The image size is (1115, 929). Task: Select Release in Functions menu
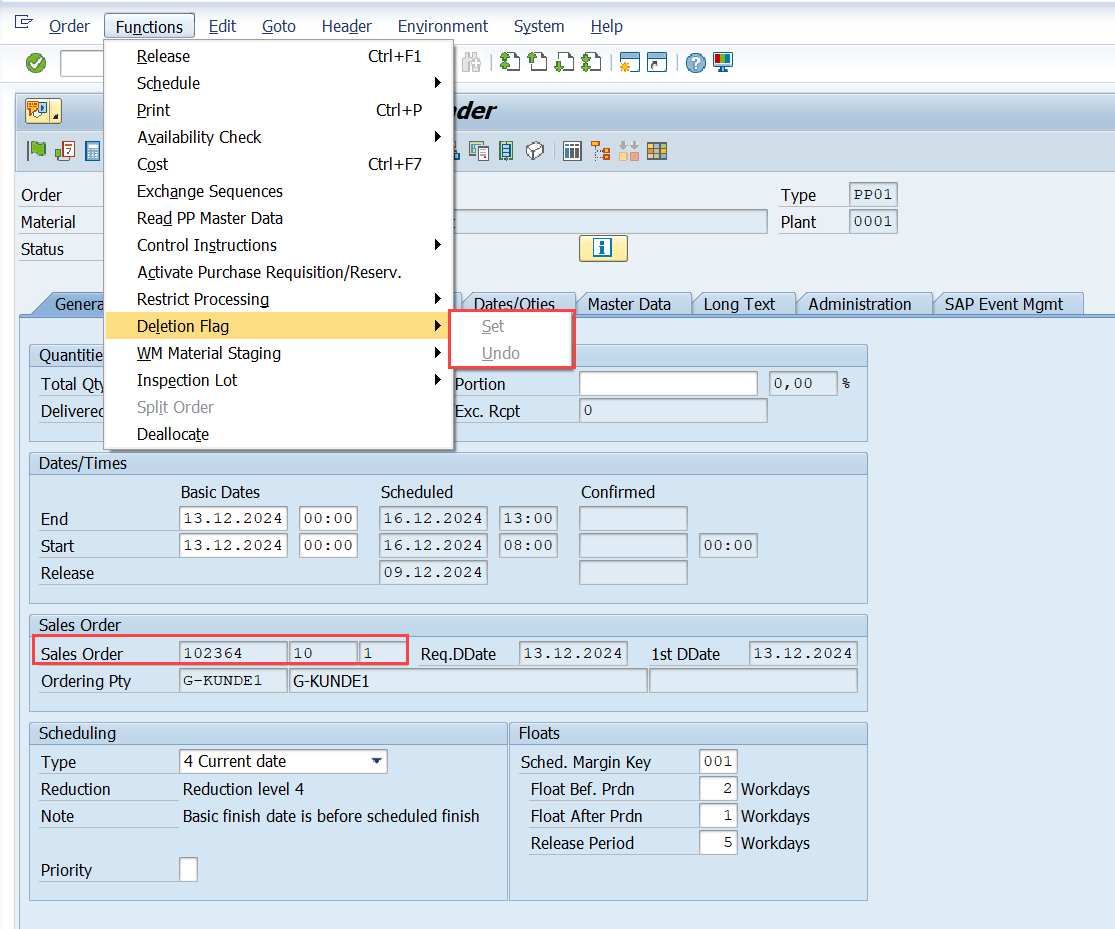coord(279,56)
